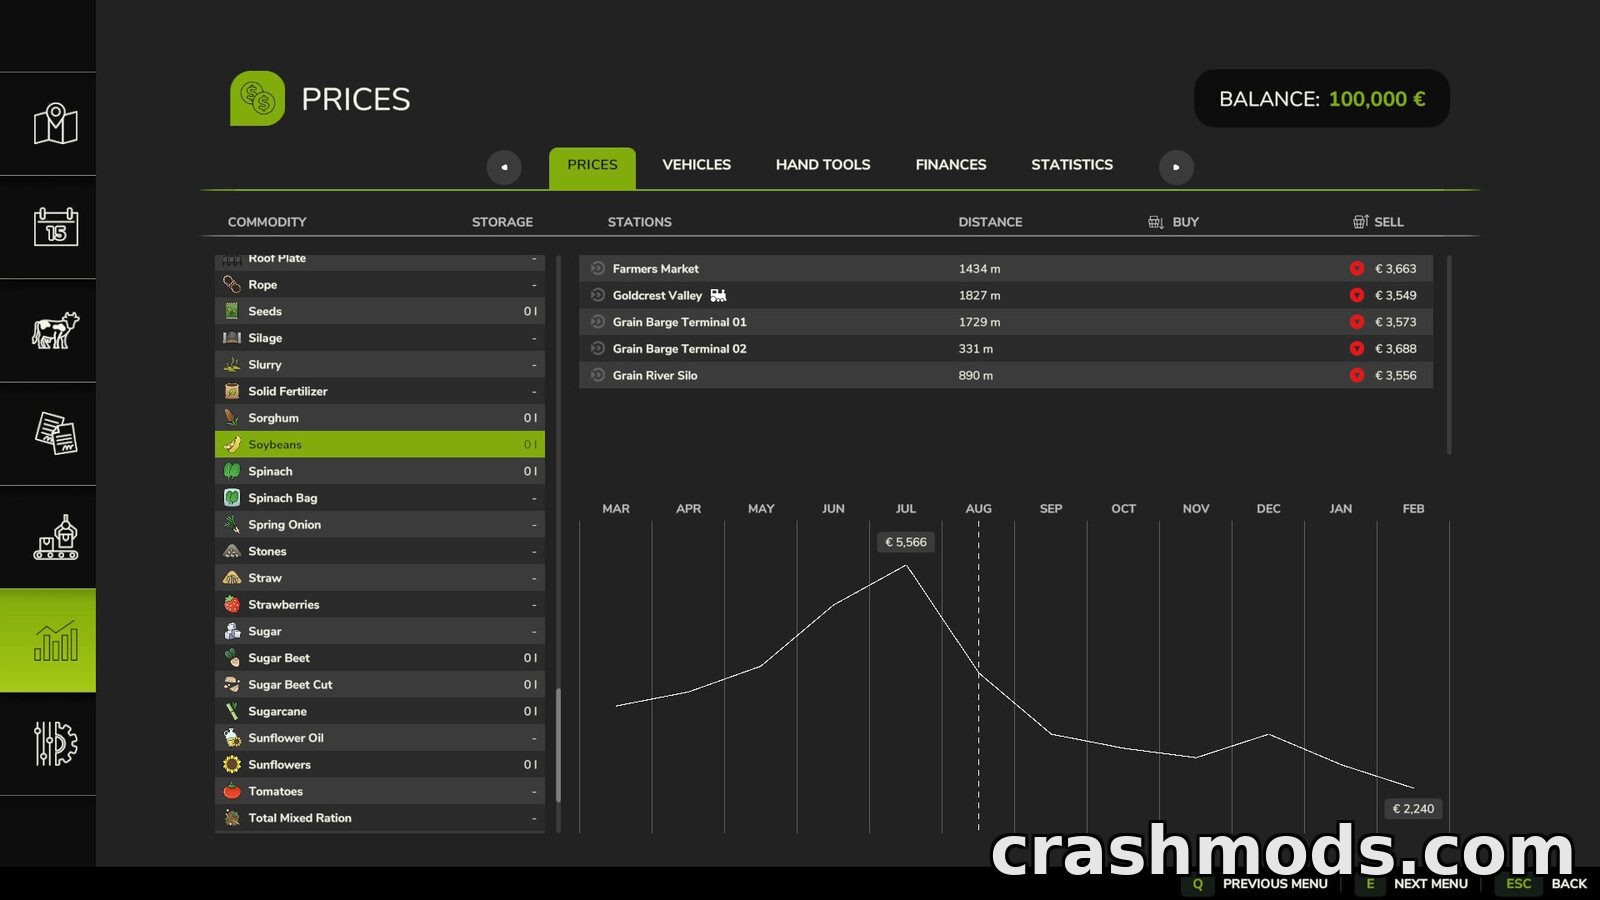
Task: Select the Soybeans commodity row
Action: 380,444
